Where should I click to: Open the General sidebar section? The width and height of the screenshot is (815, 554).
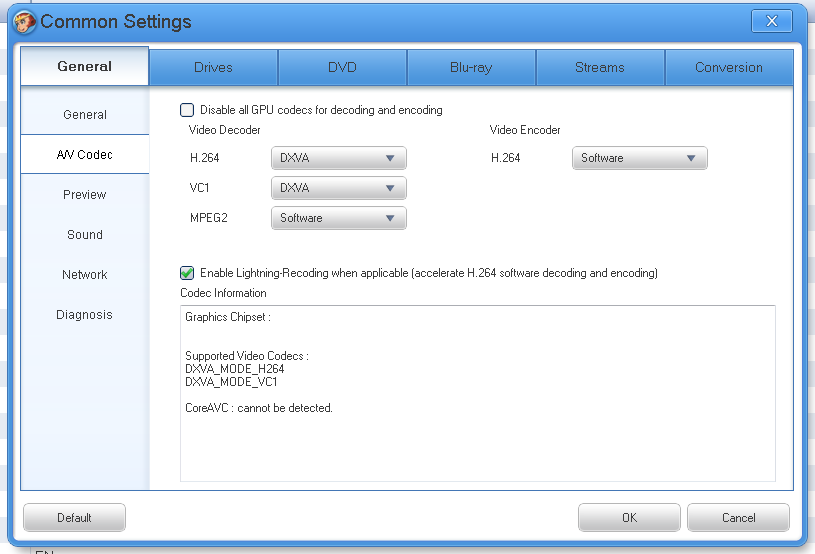coord(85,114)
